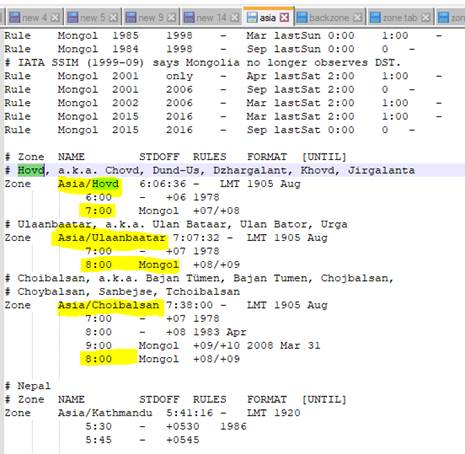465x454 pixels.
Task: Click the Asia/Kathmandu zone name
Action: tap(105, 413)
